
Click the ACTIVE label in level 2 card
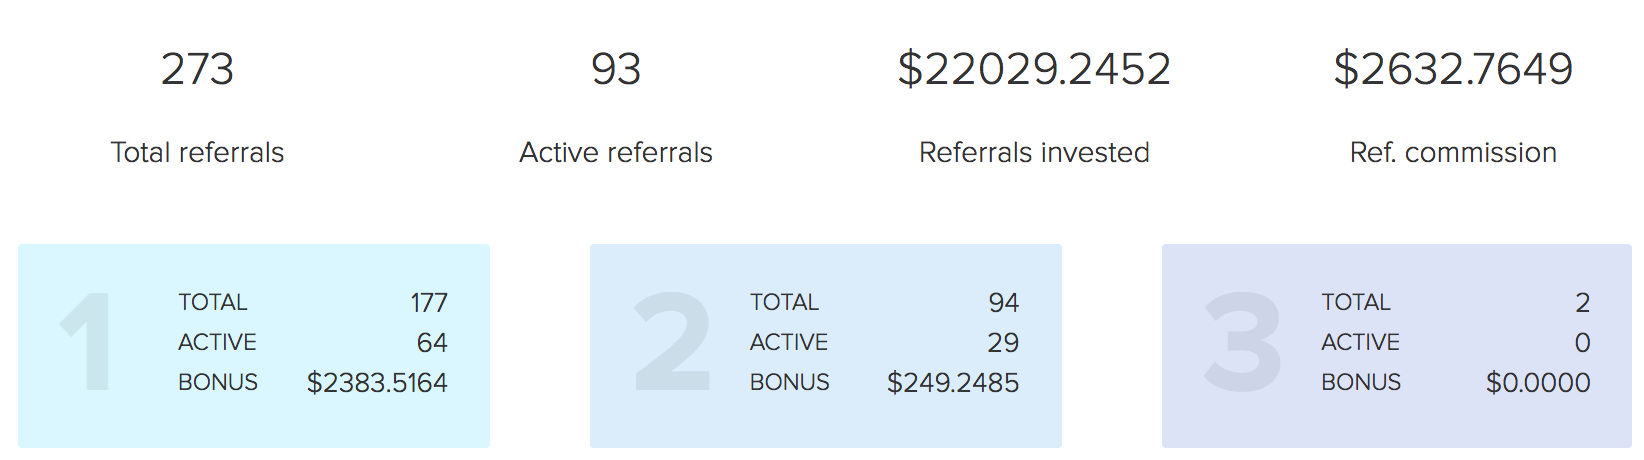pos(789,342)
